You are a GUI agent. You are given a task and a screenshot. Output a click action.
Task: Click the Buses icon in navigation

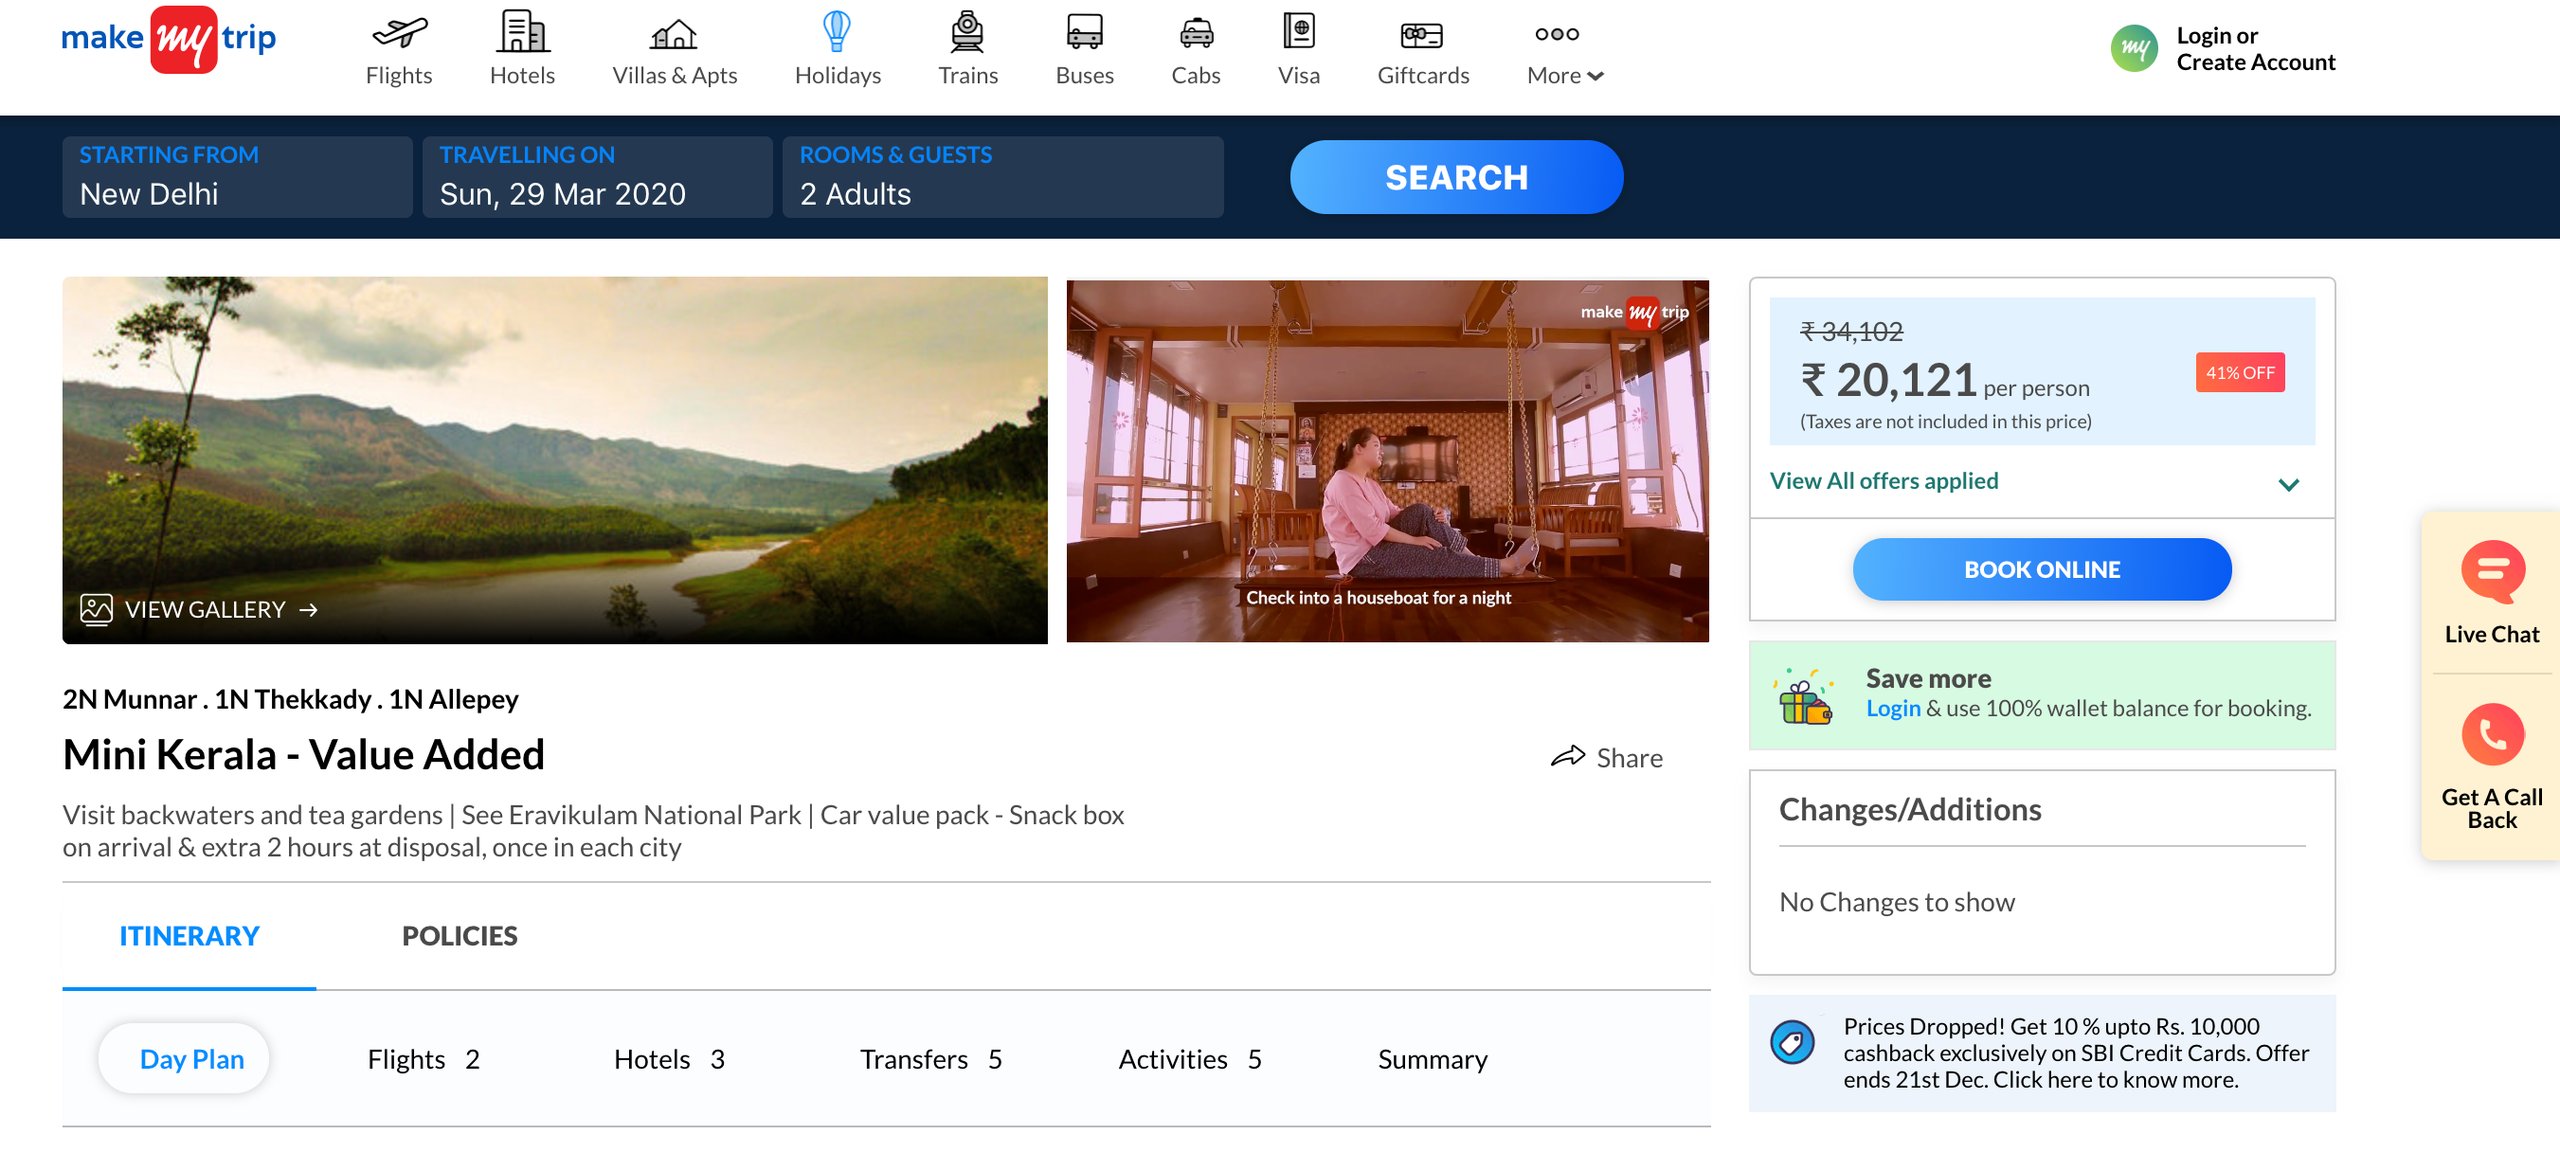click(1082, 31)
